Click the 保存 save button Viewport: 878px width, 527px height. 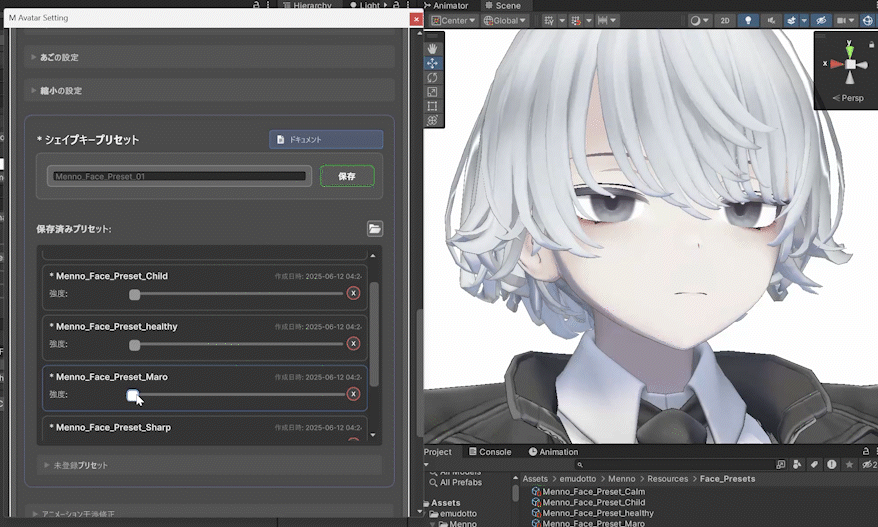[347, 176]
